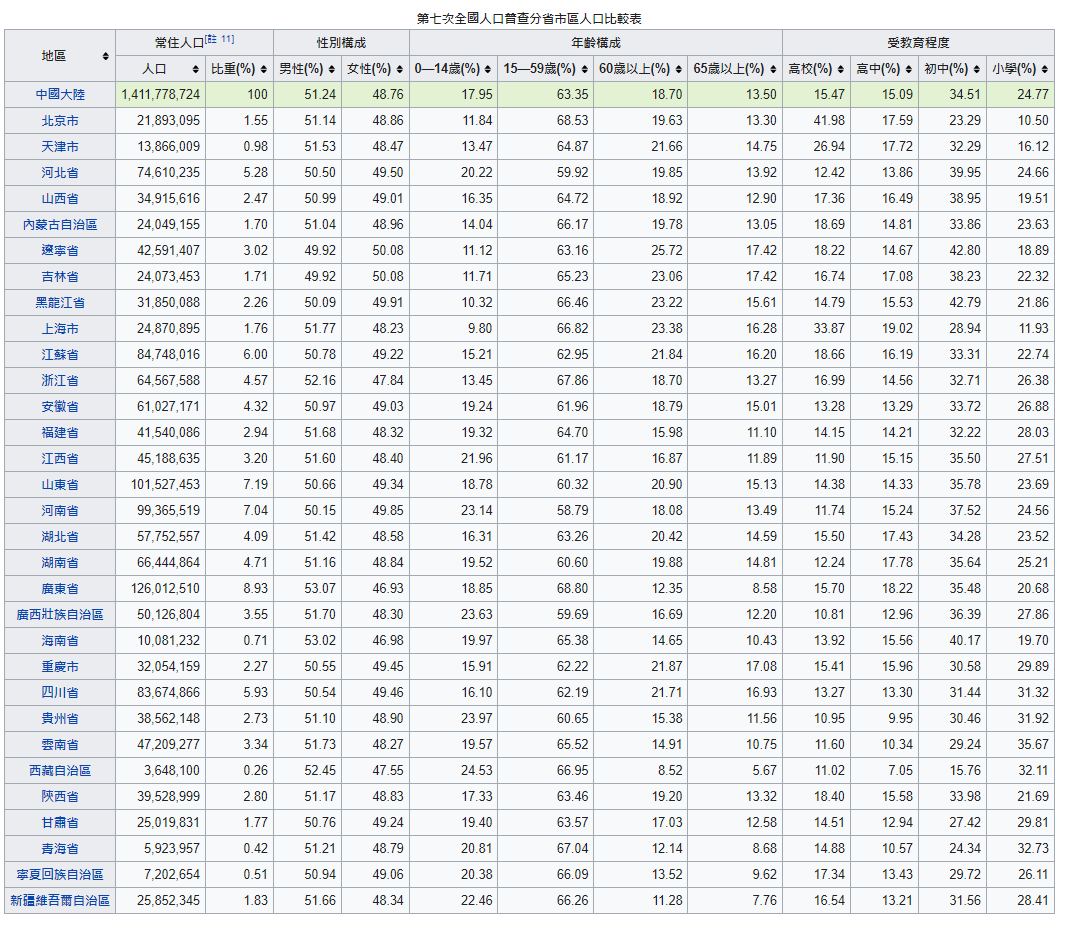The image size is (1066, 926).
Task: Open the 新疆維吾爾自治區 link
Action: 60,901
